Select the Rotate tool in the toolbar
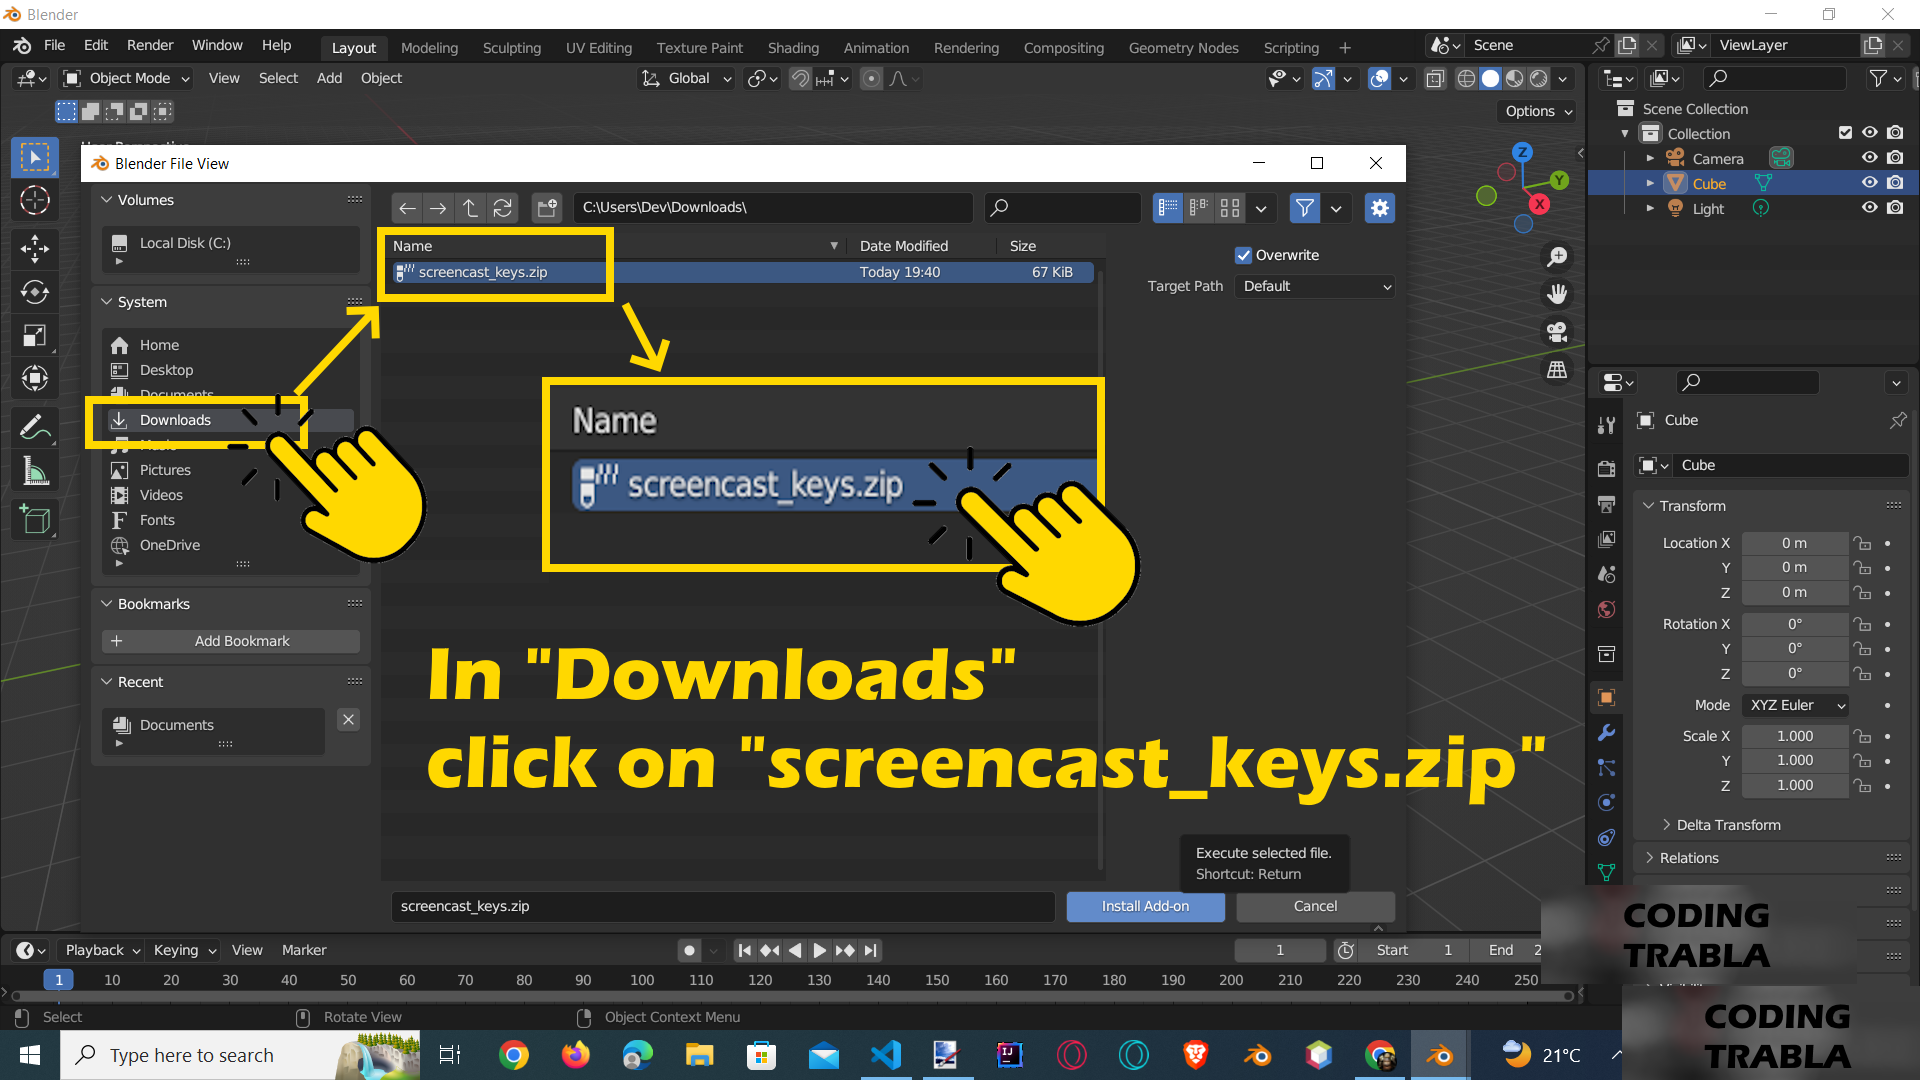Screen dimensions: 1920x1080 35,292
